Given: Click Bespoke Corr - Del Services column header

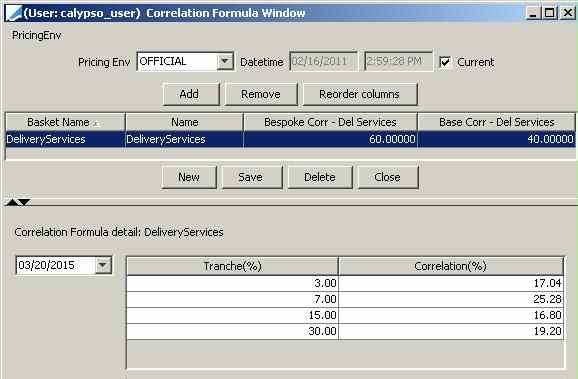Looking at the screenshot, I should [330, 122].
